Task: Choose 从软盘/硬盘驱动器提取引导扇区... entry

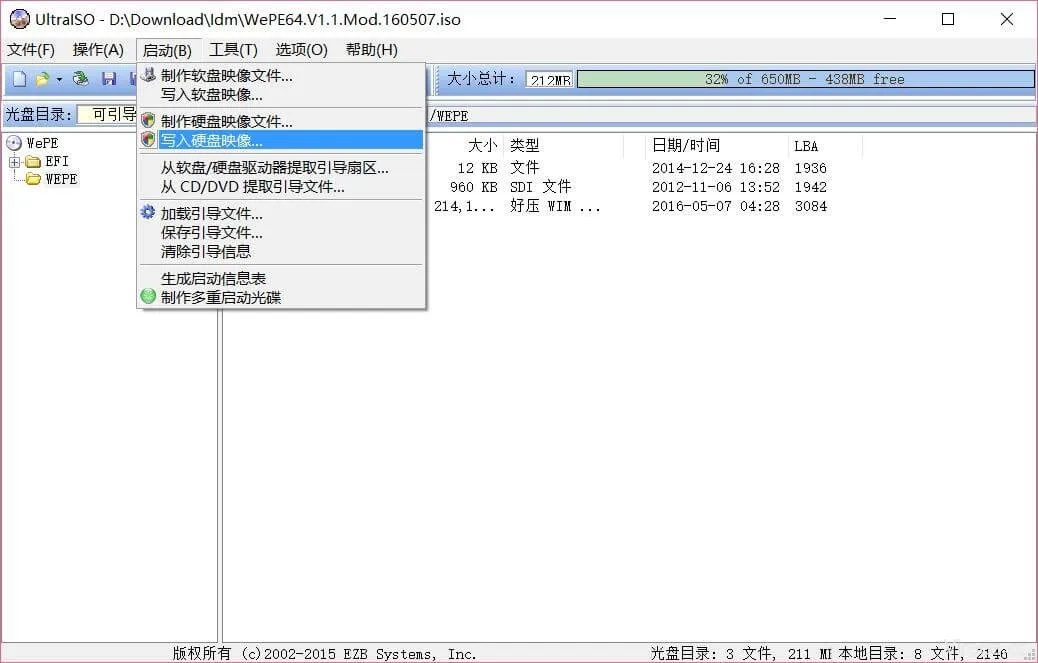Action: click(281, 167)
